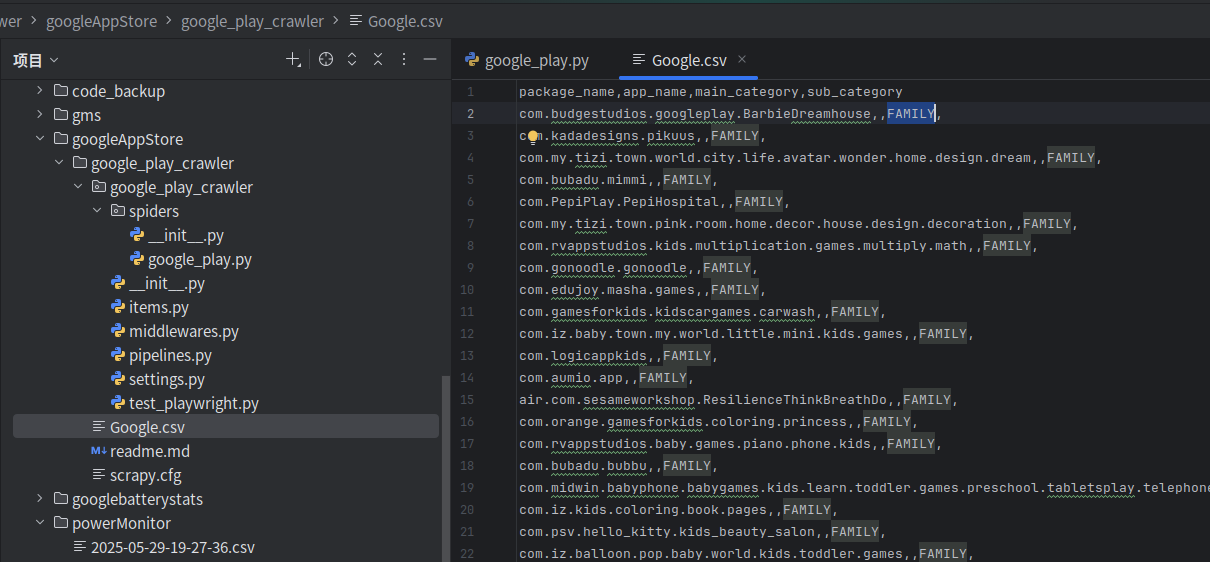Click com.logicappkids on line 13
This screenshot has height=562, width=1210.
click(x=583, y=356)
